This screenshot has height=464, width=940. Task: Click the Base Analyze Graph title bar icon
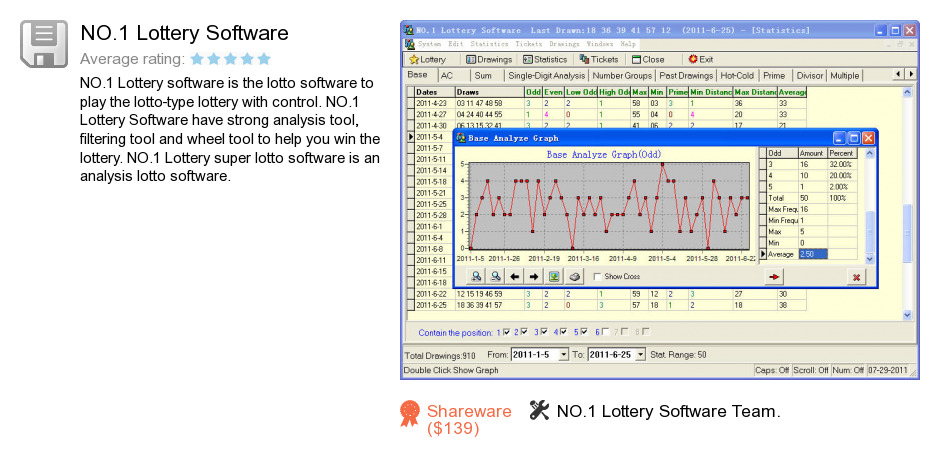coord(461,138)
